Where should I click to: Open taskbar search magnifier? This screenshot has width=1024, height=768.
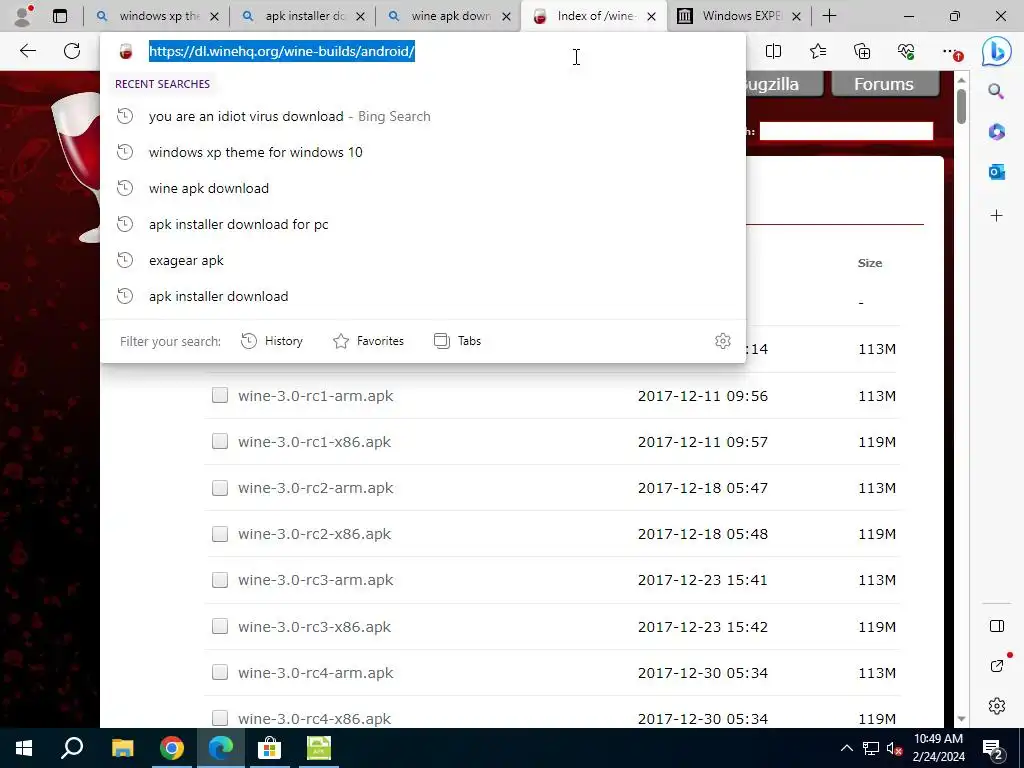click(72, 748)
